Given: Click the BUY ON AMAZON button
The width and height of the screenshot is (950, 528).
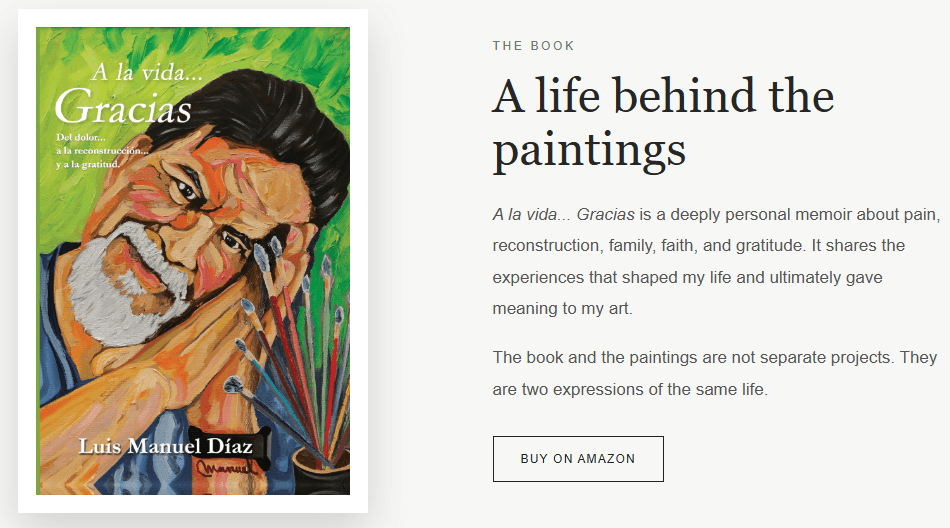Looking at the screenshot, I should [578, 459].
